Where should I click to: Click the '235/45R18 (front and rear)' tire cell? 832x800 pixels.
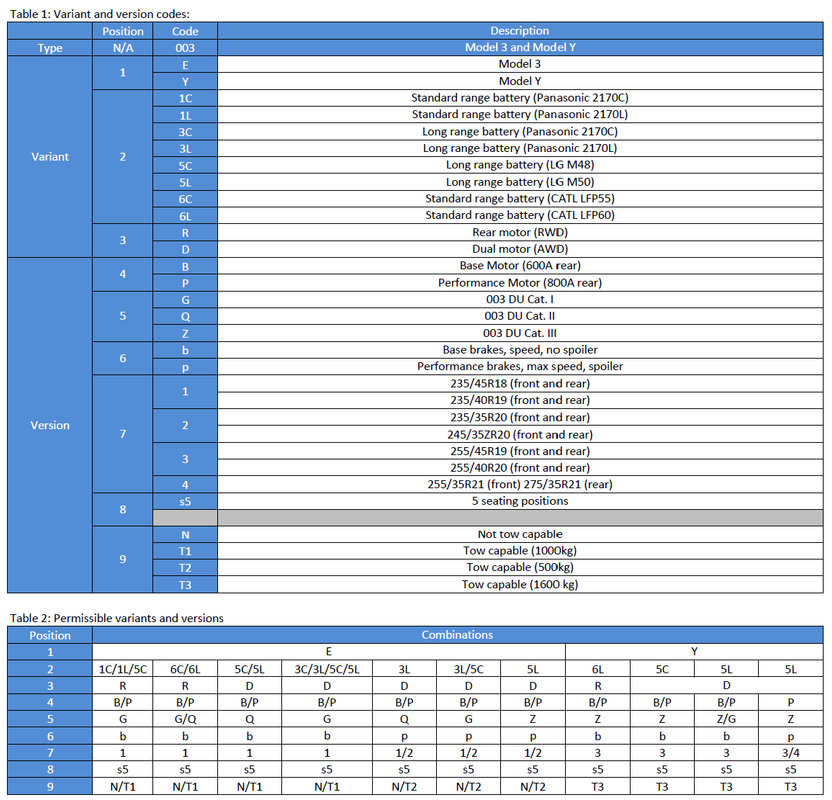coord(520,383)
